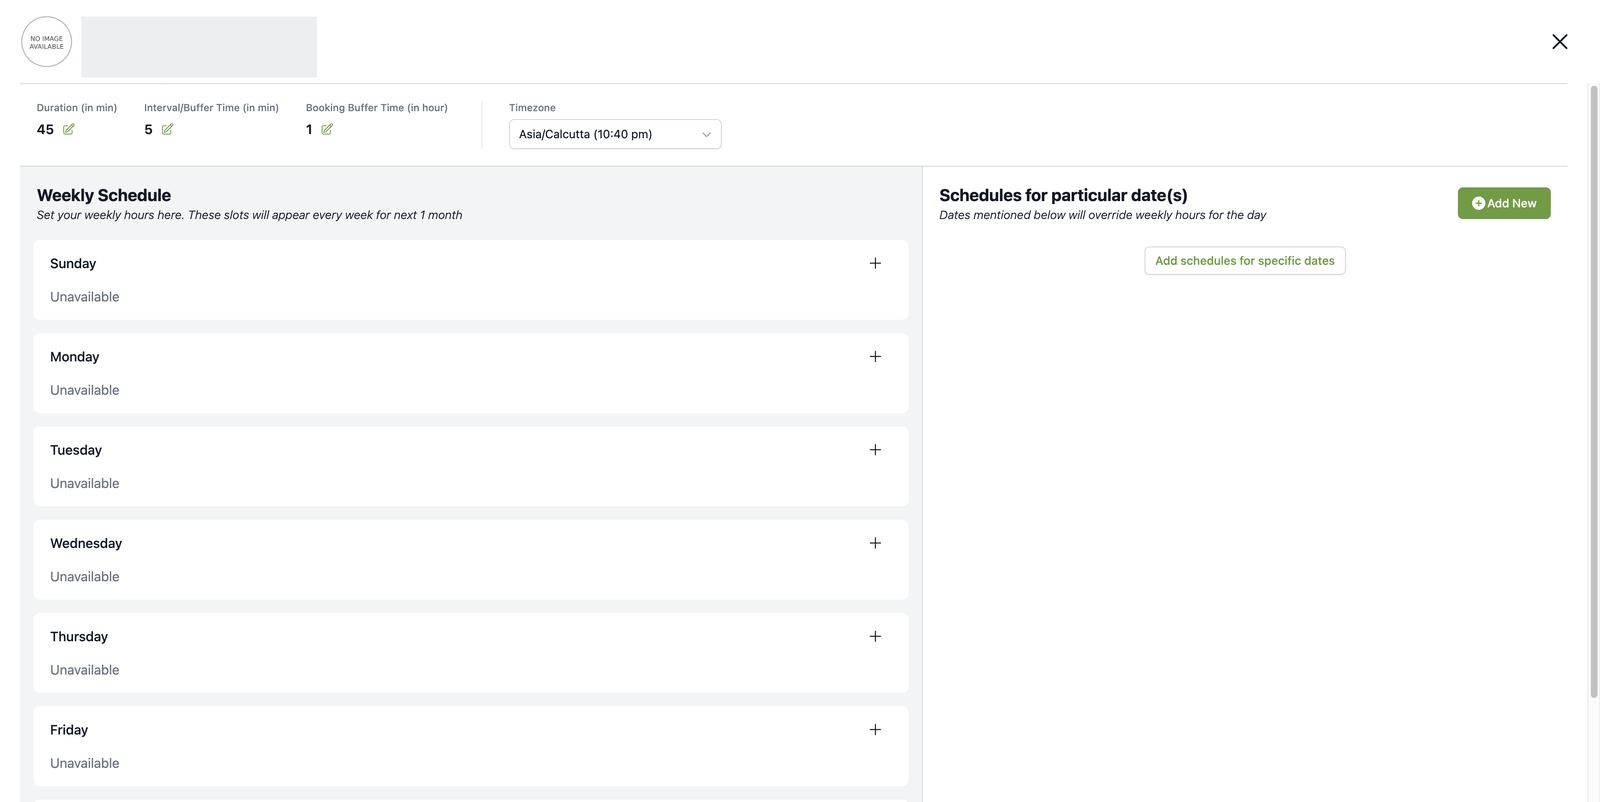
Task: Click Add schedules for specific dates
Action: [1245, 261]
